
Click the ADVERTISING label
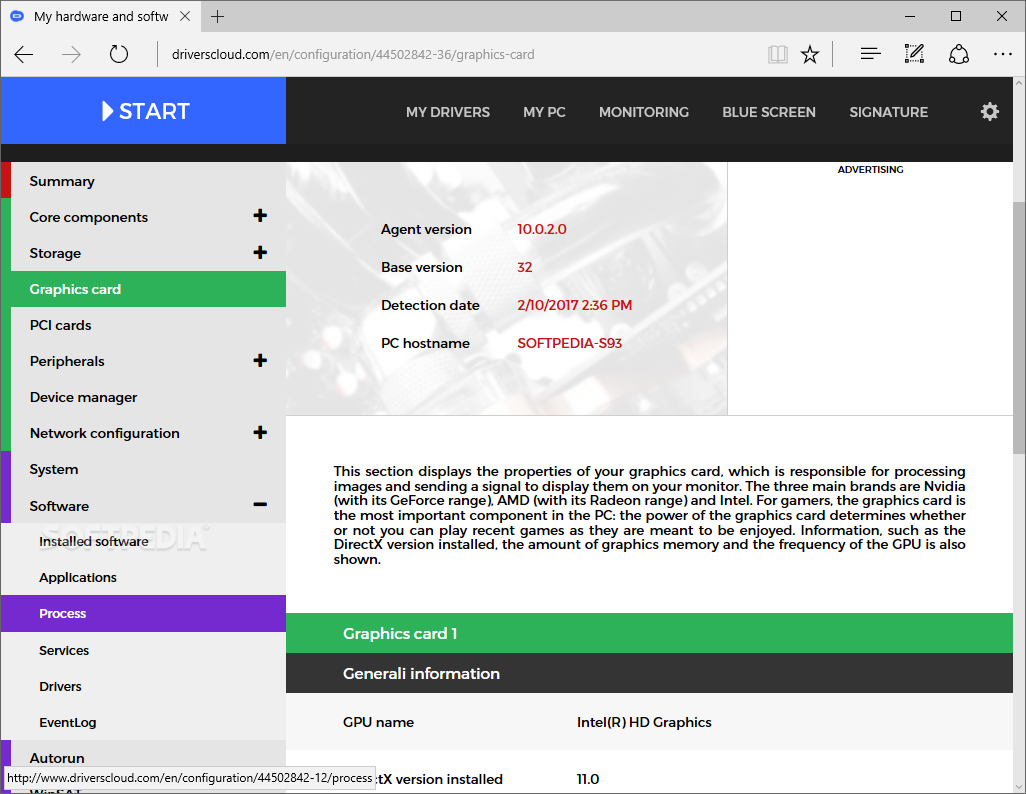click(870, 170)
